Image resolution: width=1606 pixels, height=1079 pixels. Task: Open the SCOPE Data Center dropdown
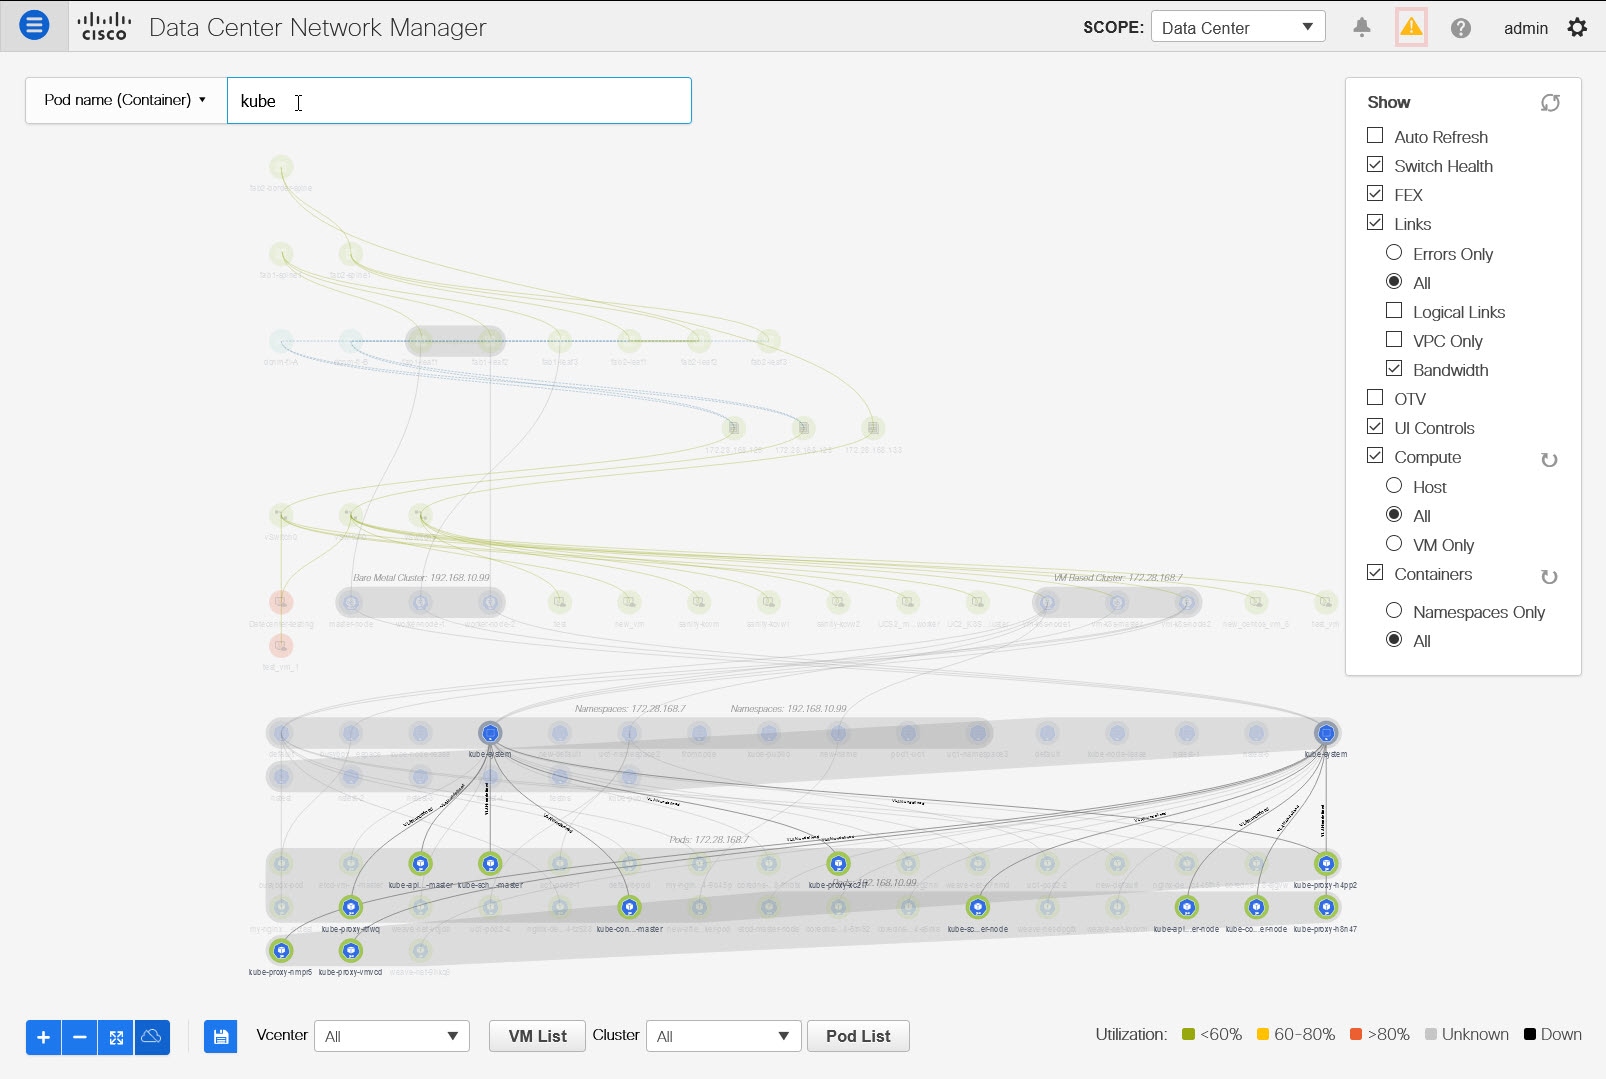[x=1238, y=27]
